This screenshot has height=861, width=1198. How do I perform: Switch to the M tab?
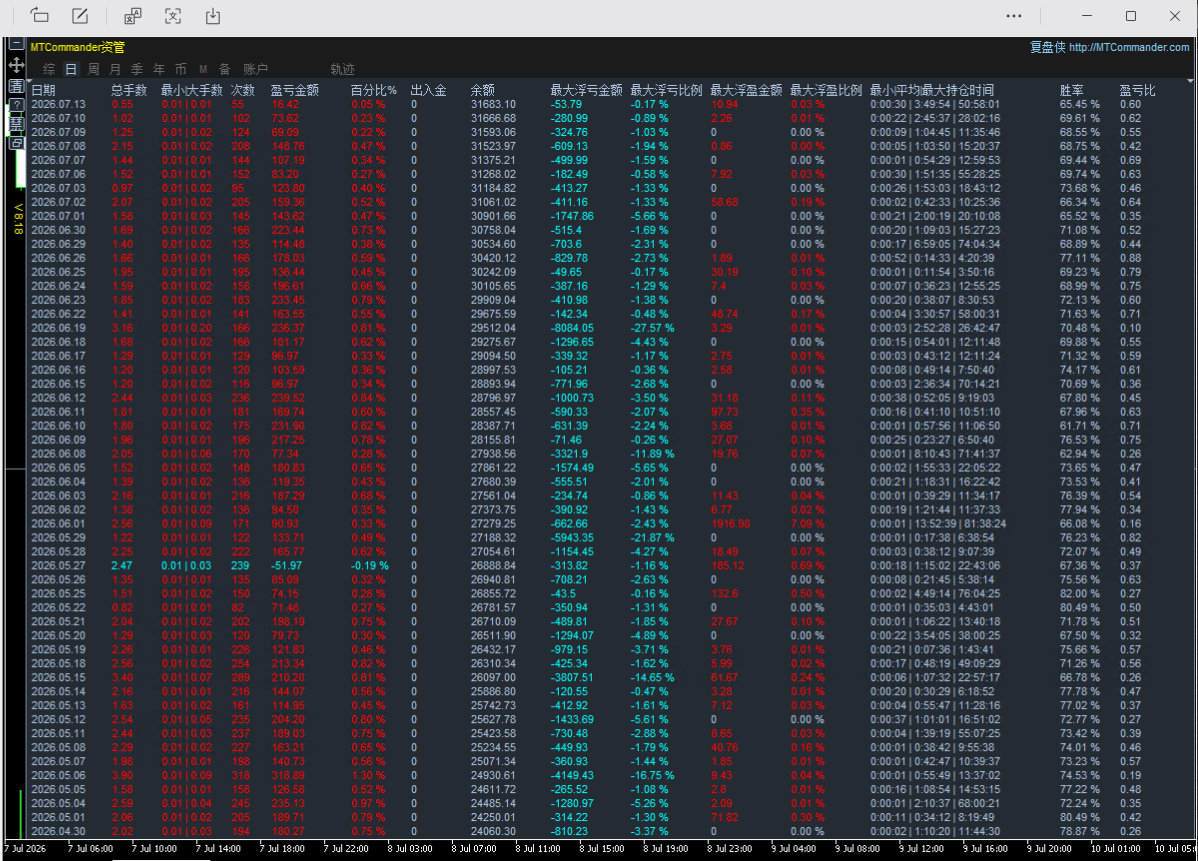click(x=203, y=70)
